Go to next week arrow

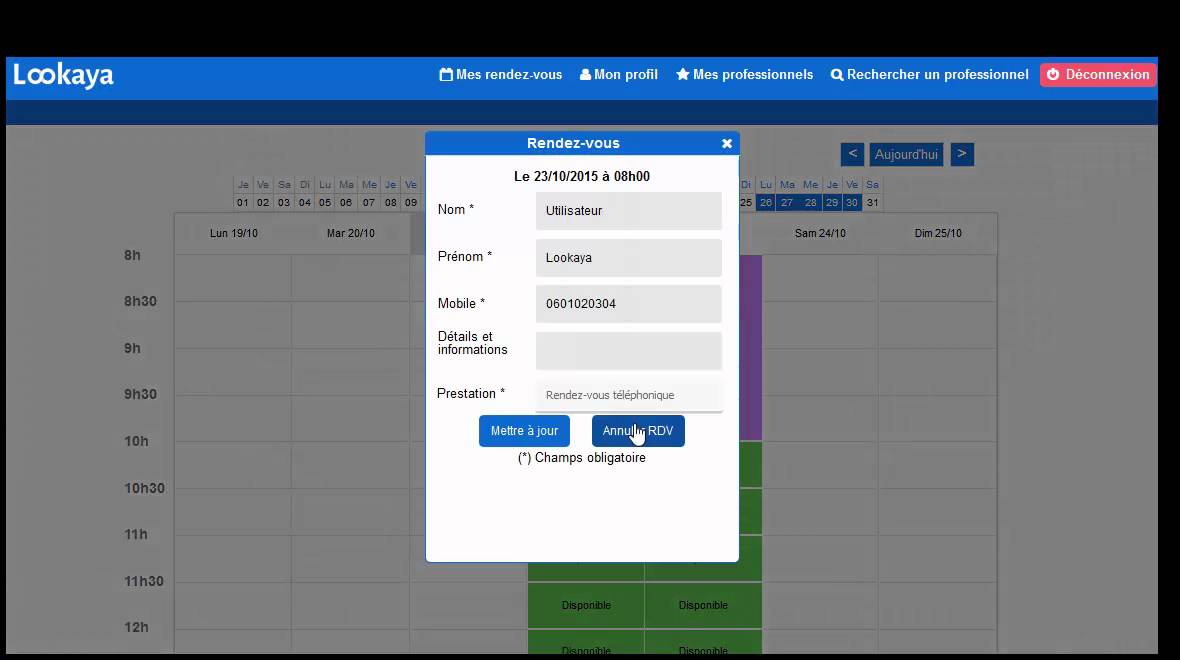coord(962,154)
